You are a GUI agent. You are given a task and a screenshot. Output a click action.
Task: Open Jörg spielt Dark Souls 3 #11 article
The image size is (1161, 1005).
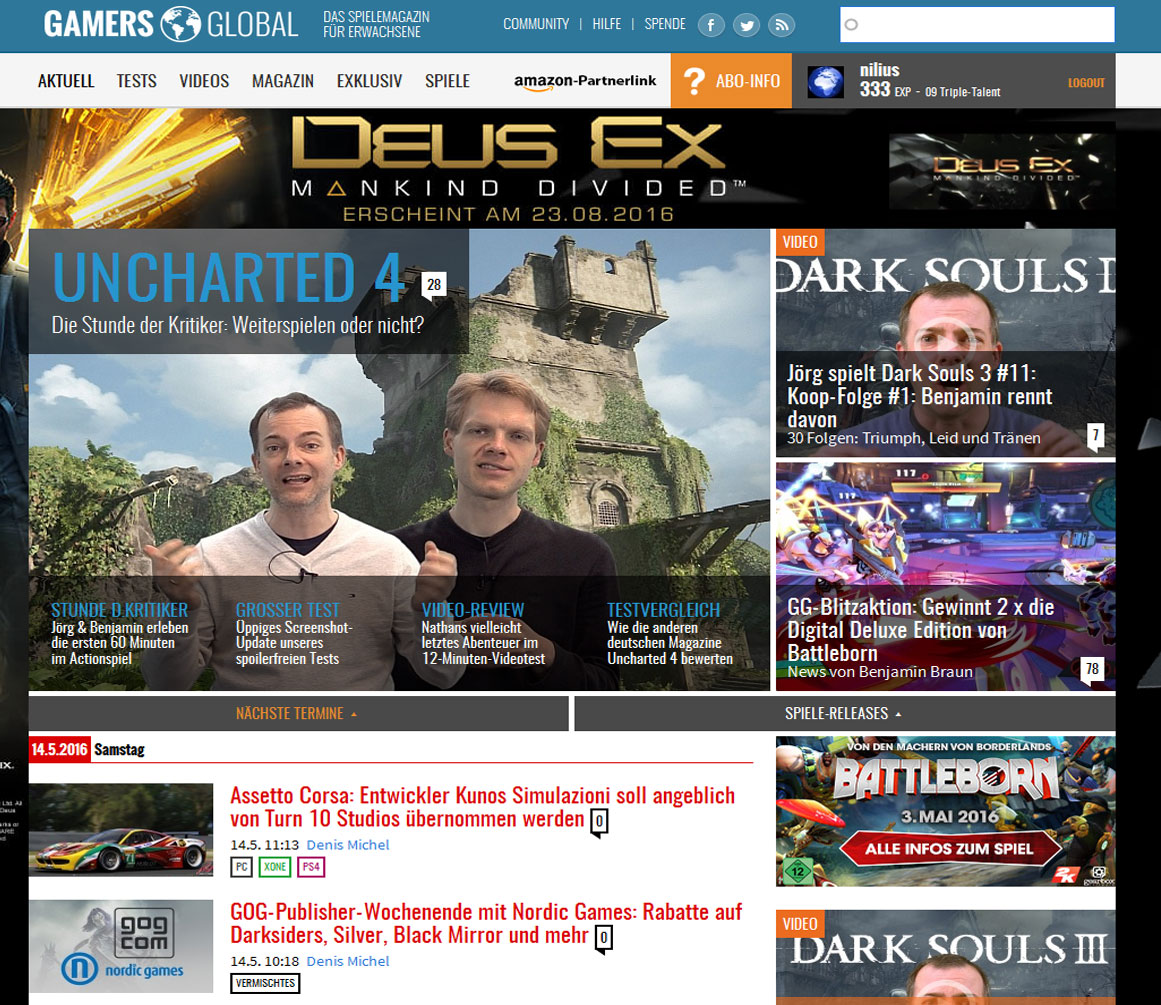pyautogui.click(x=920, y=396)
